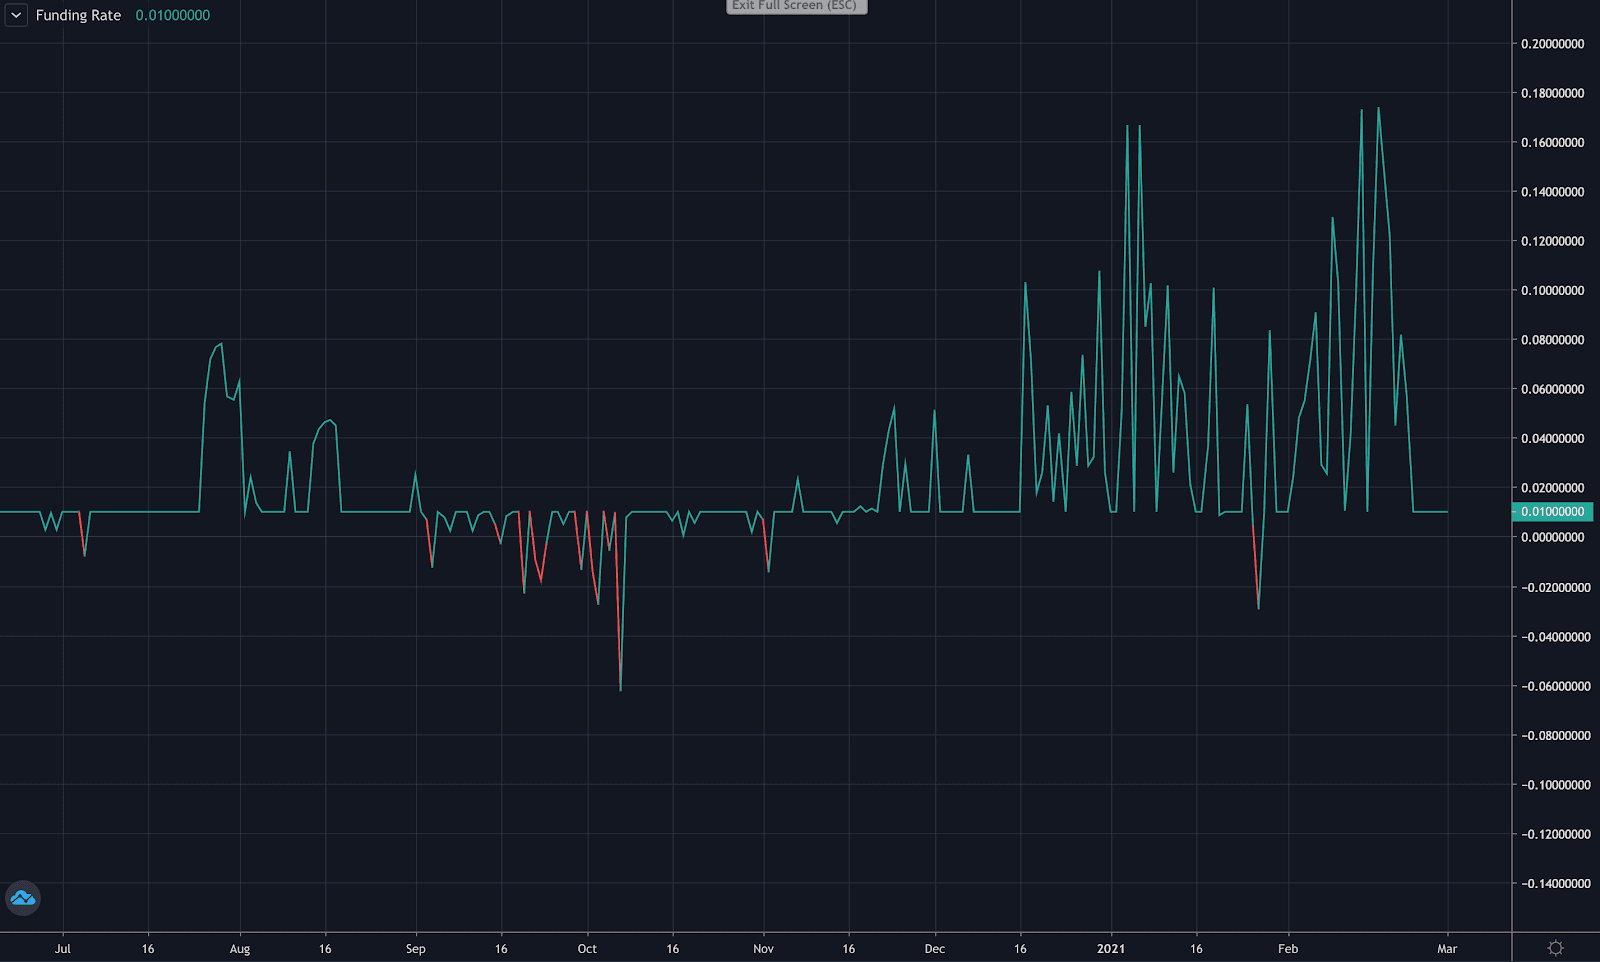Select the 2021 year label on time axis
This screenshot has width=1600, height=962.
(x=1111, y=948)
